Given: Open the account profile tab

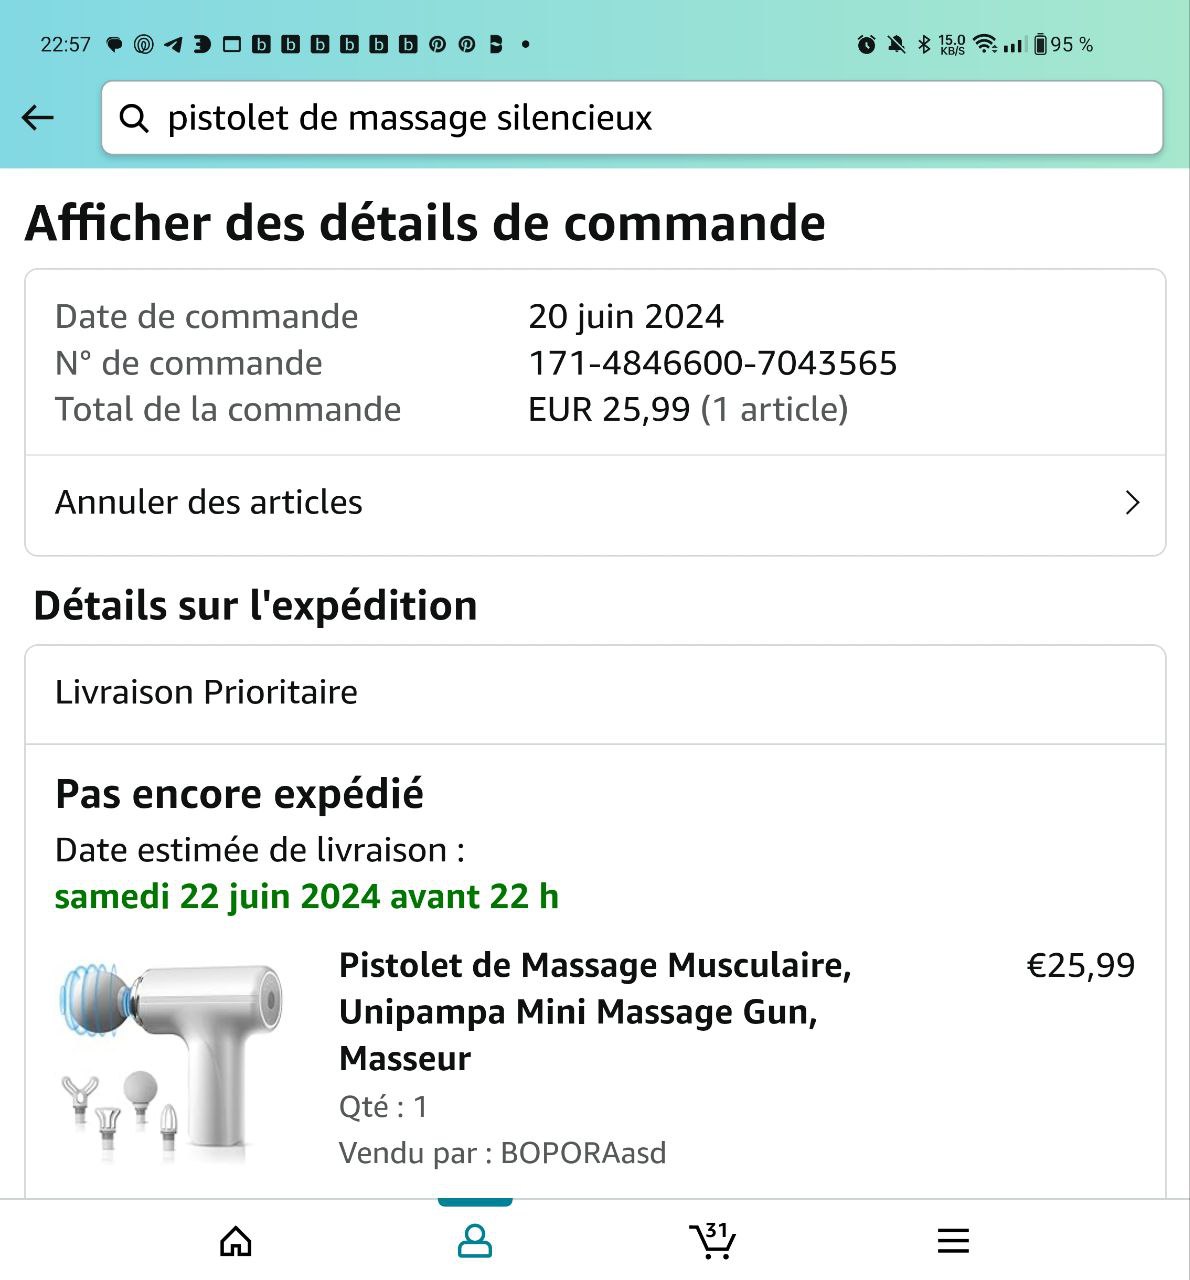Looking at the screenshot, I should [474, 1241].
